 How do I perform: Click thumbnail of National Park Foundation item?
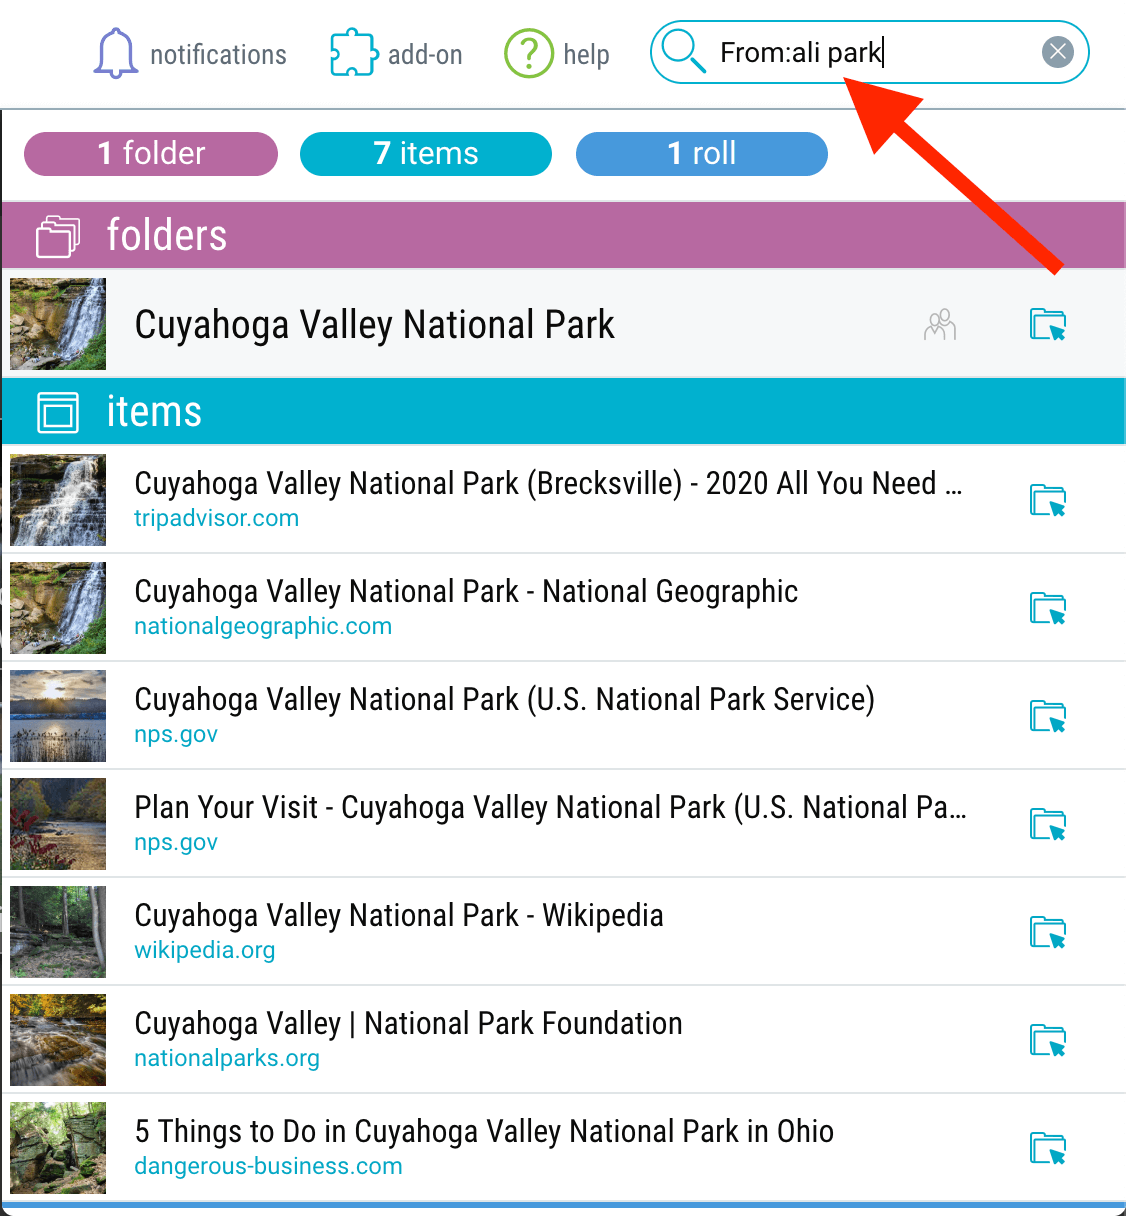pyautogui.click(x=58, y=1040)
